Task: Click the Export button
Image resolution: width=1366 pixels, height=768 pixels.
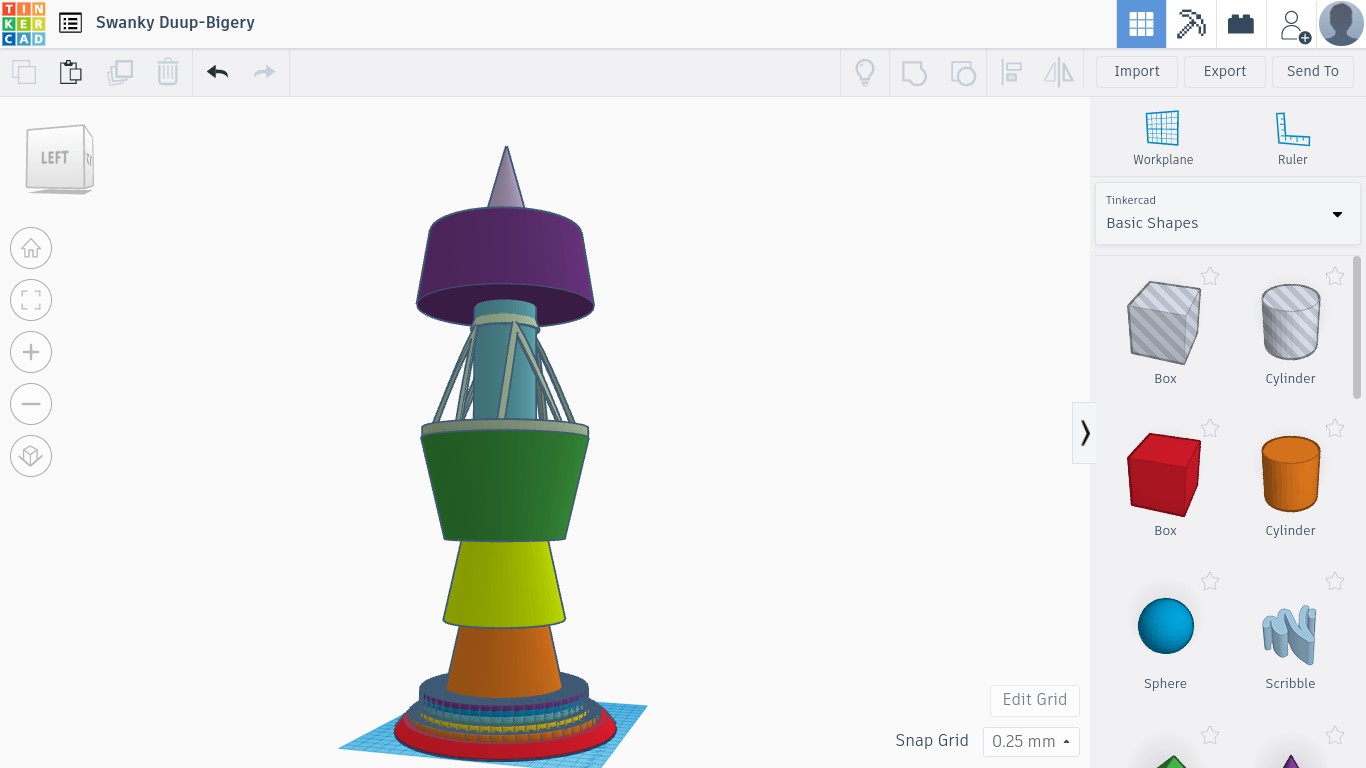Action: 1224,71
